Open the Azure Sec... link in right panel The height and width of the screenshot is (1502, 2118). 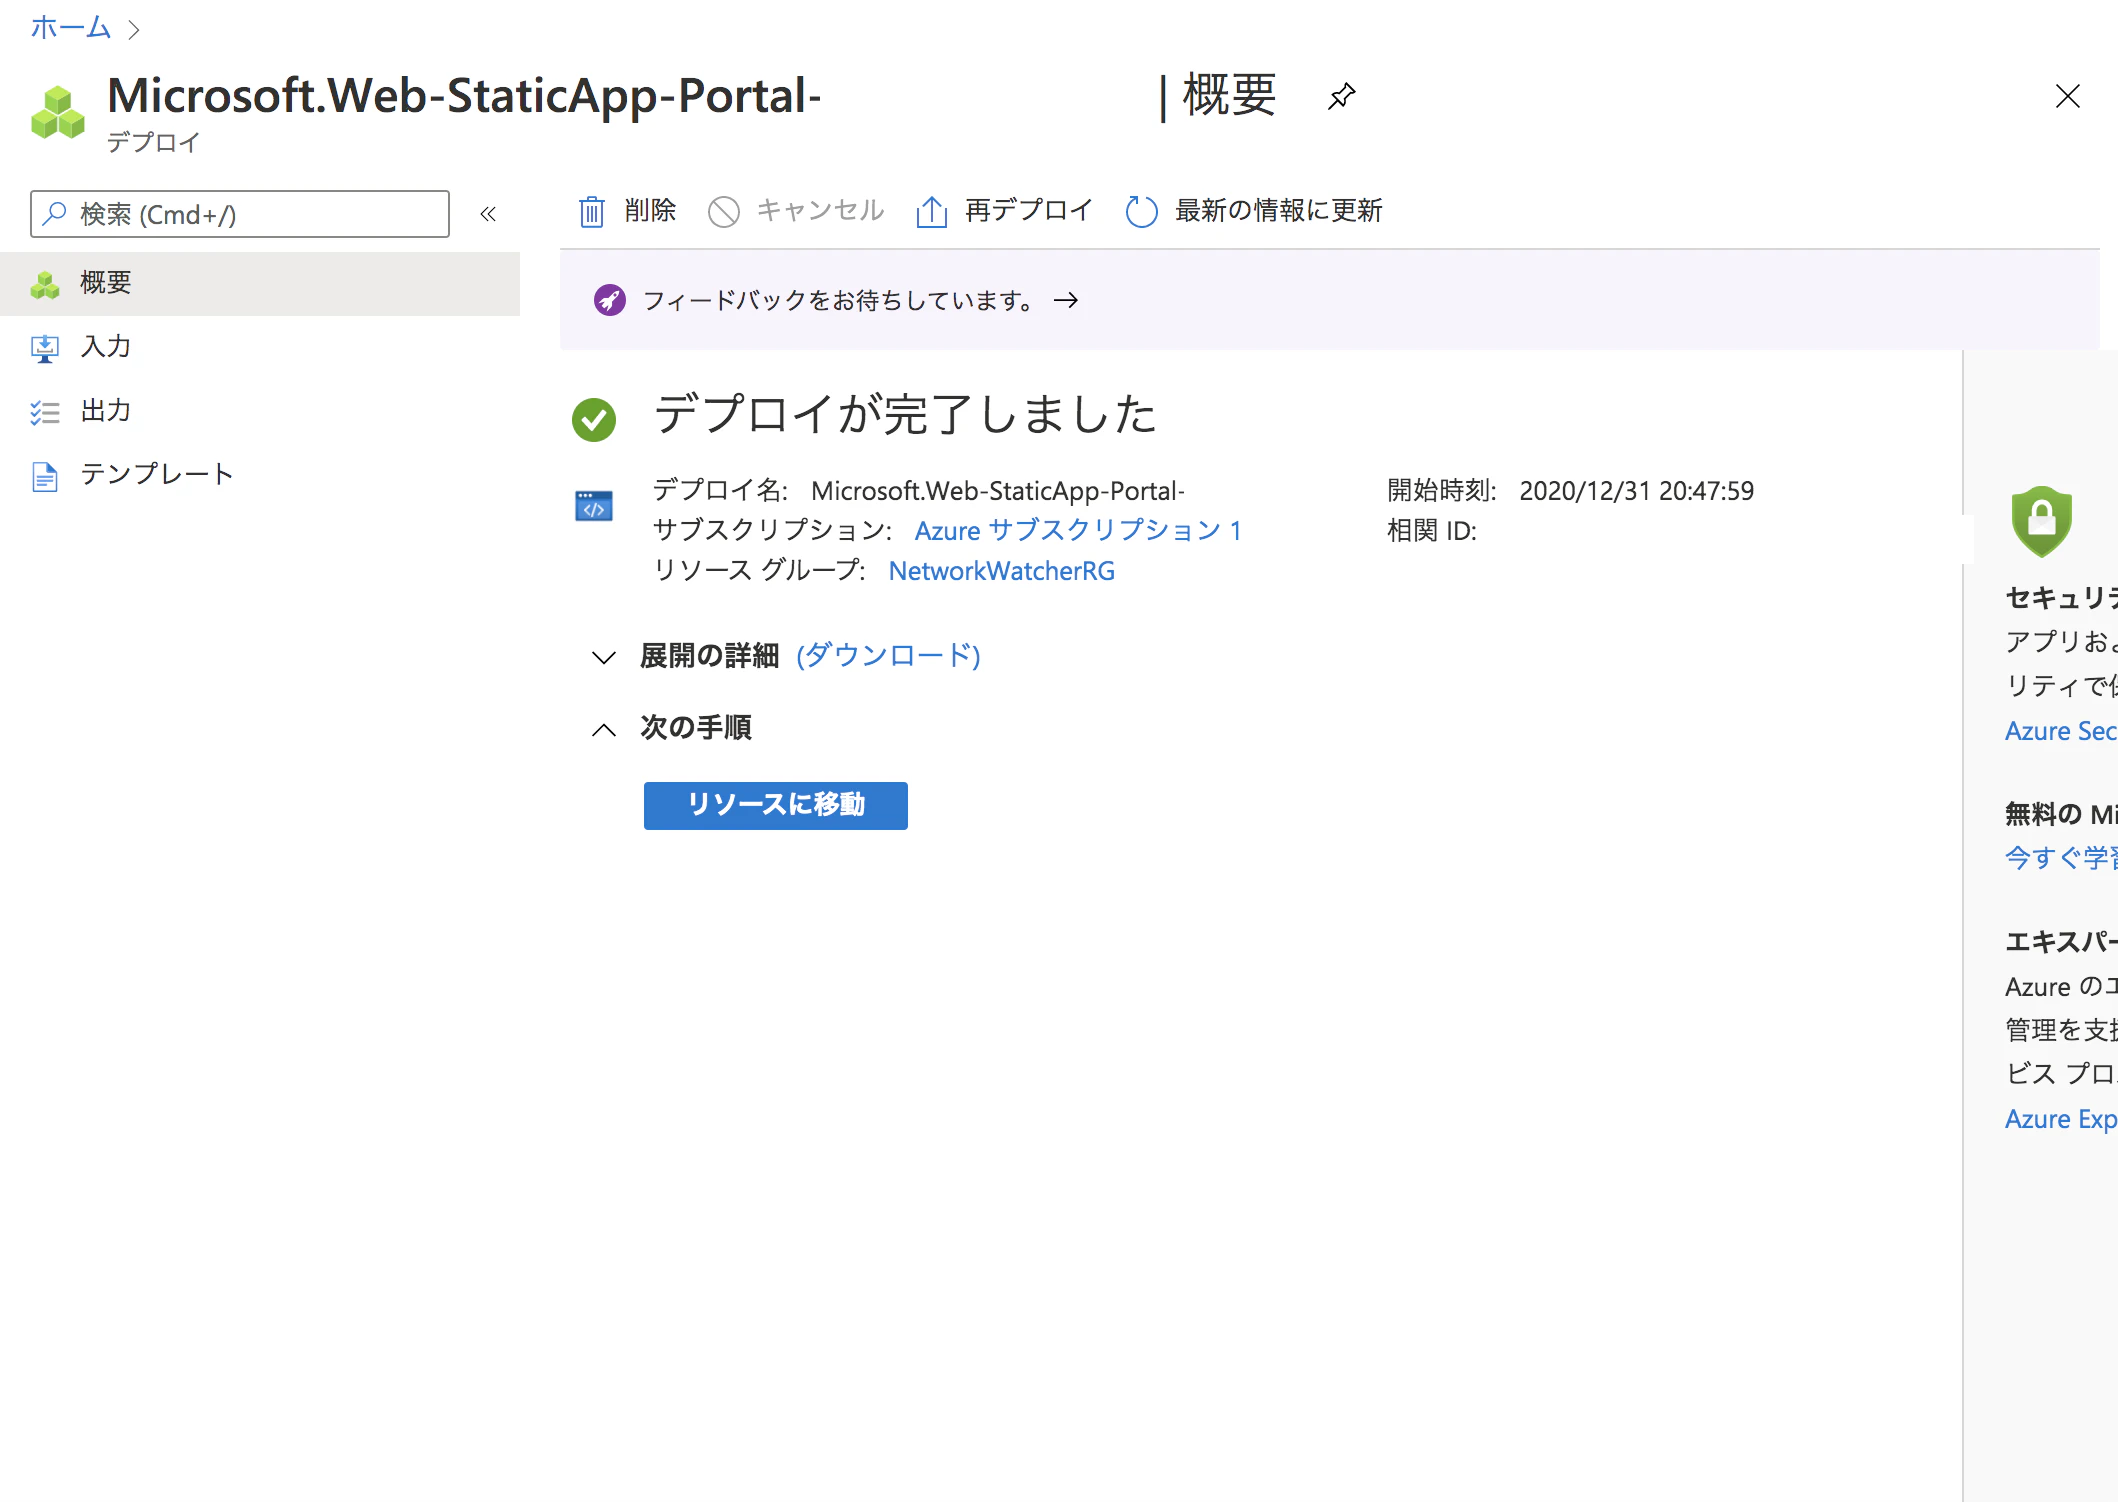pyautogui.click(x=2061, y=731)
